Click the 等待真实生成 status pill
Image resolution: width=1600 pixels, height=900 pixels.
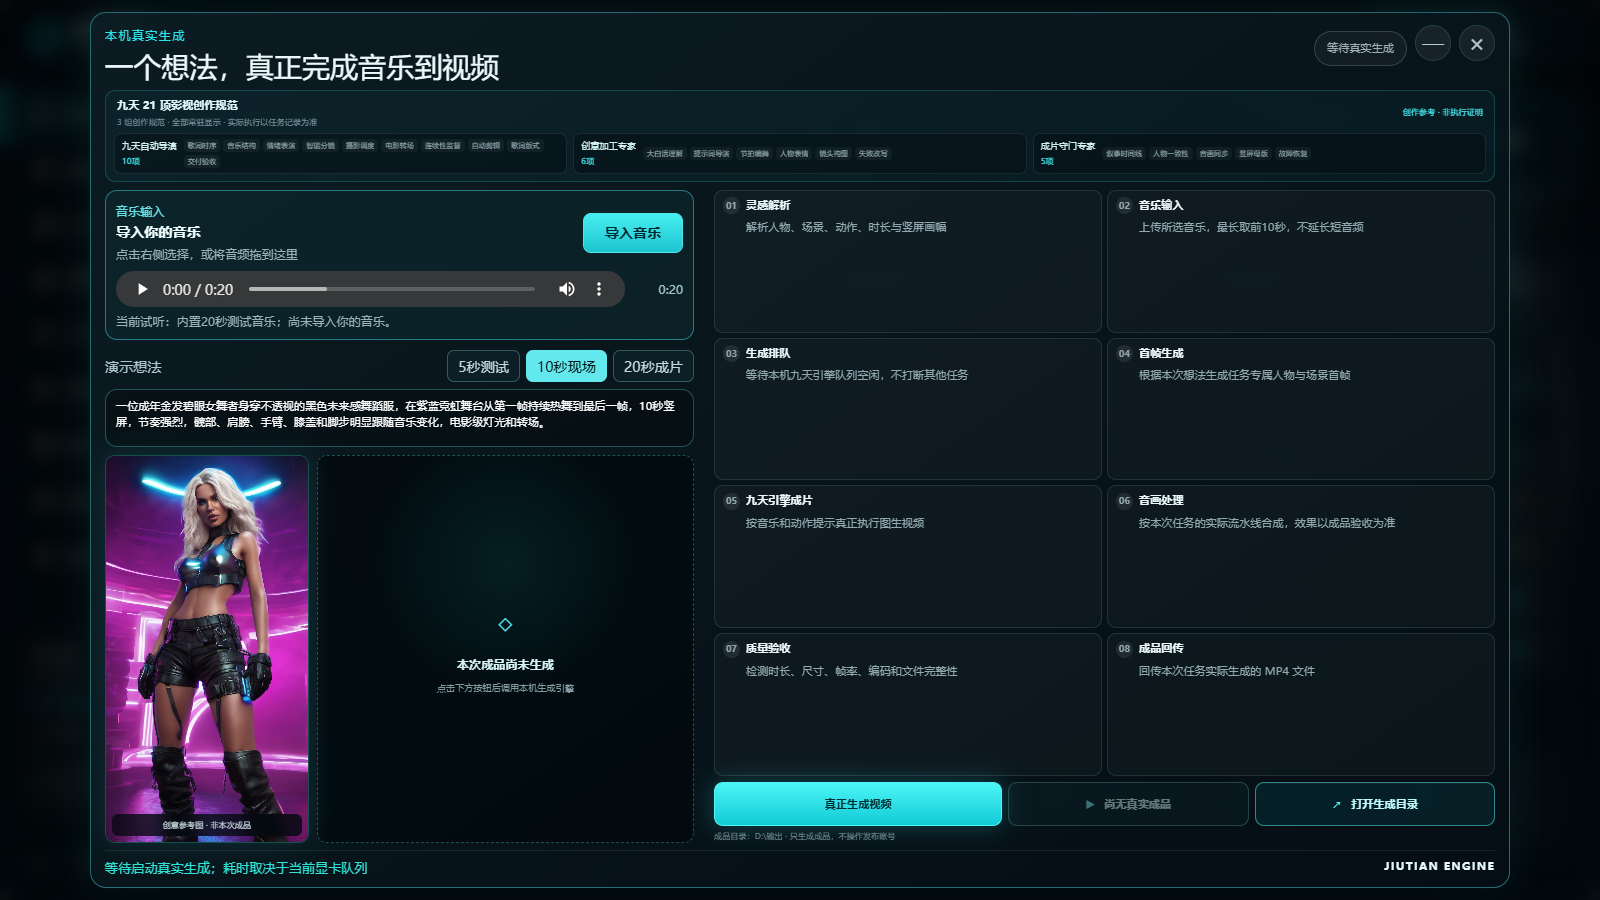pos(1360,48)
